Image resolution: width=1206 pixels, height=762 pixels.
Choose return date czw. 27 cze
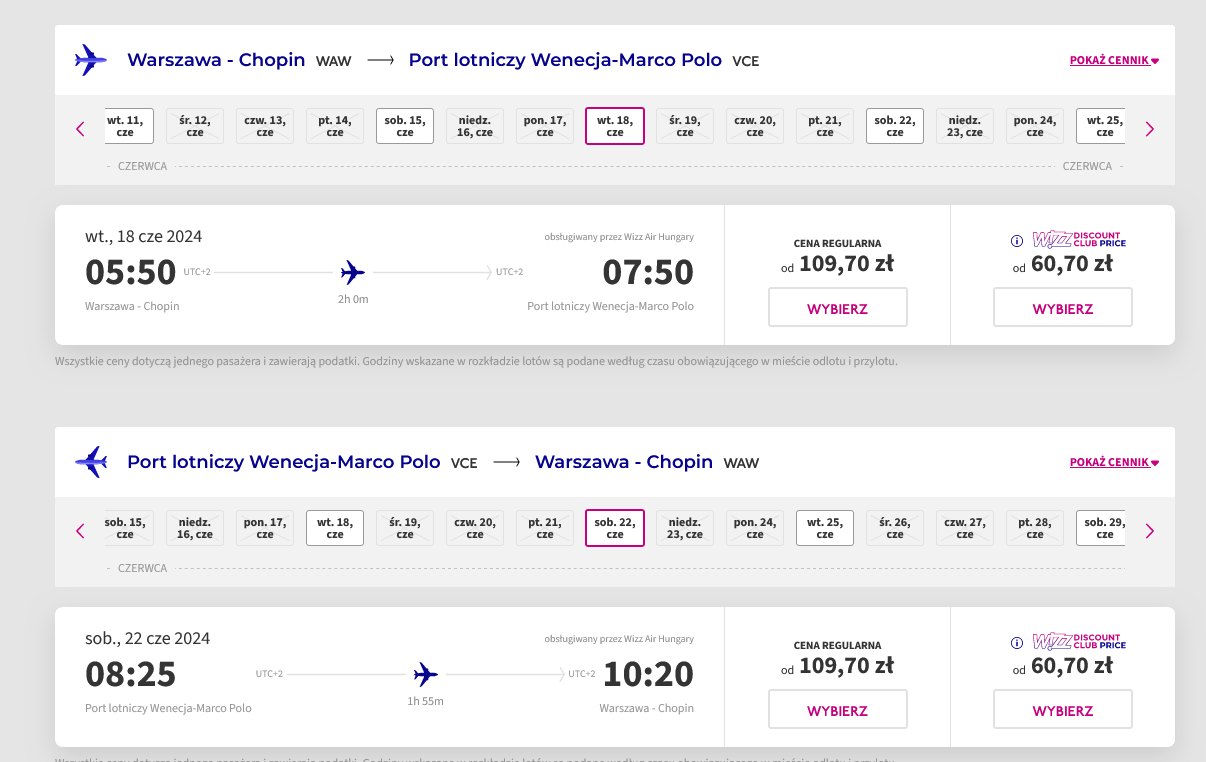[x=965, y=528]
